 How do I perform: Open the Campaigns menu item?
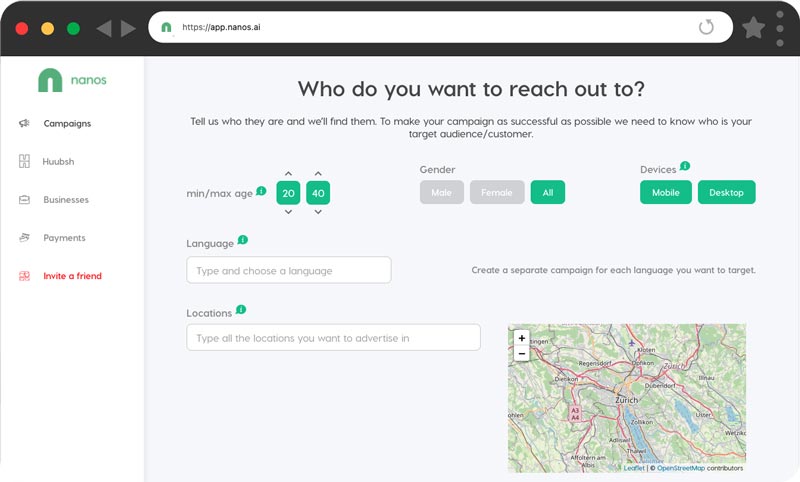coord(67,123)
